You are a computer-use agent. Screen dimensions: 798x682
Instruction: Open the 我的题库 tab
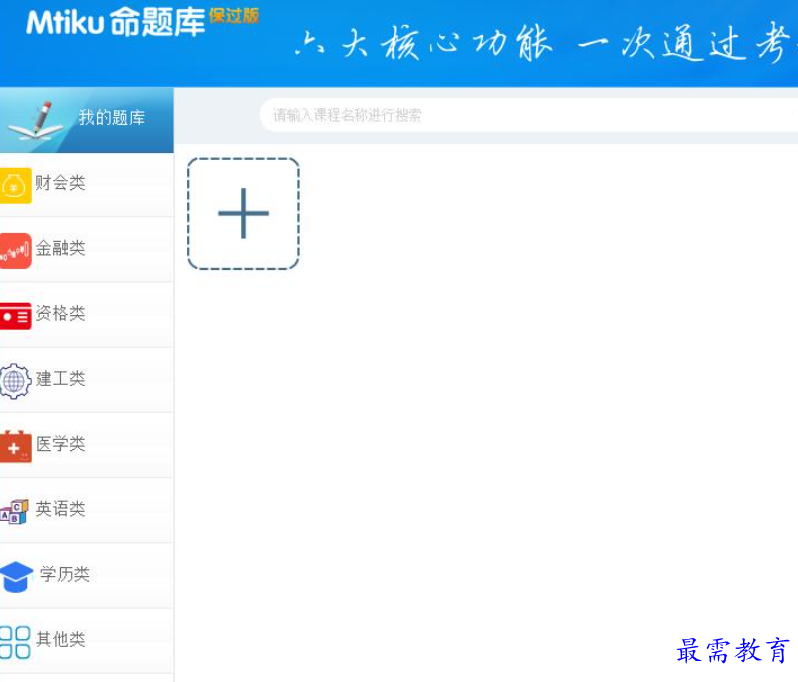(87, 120)
